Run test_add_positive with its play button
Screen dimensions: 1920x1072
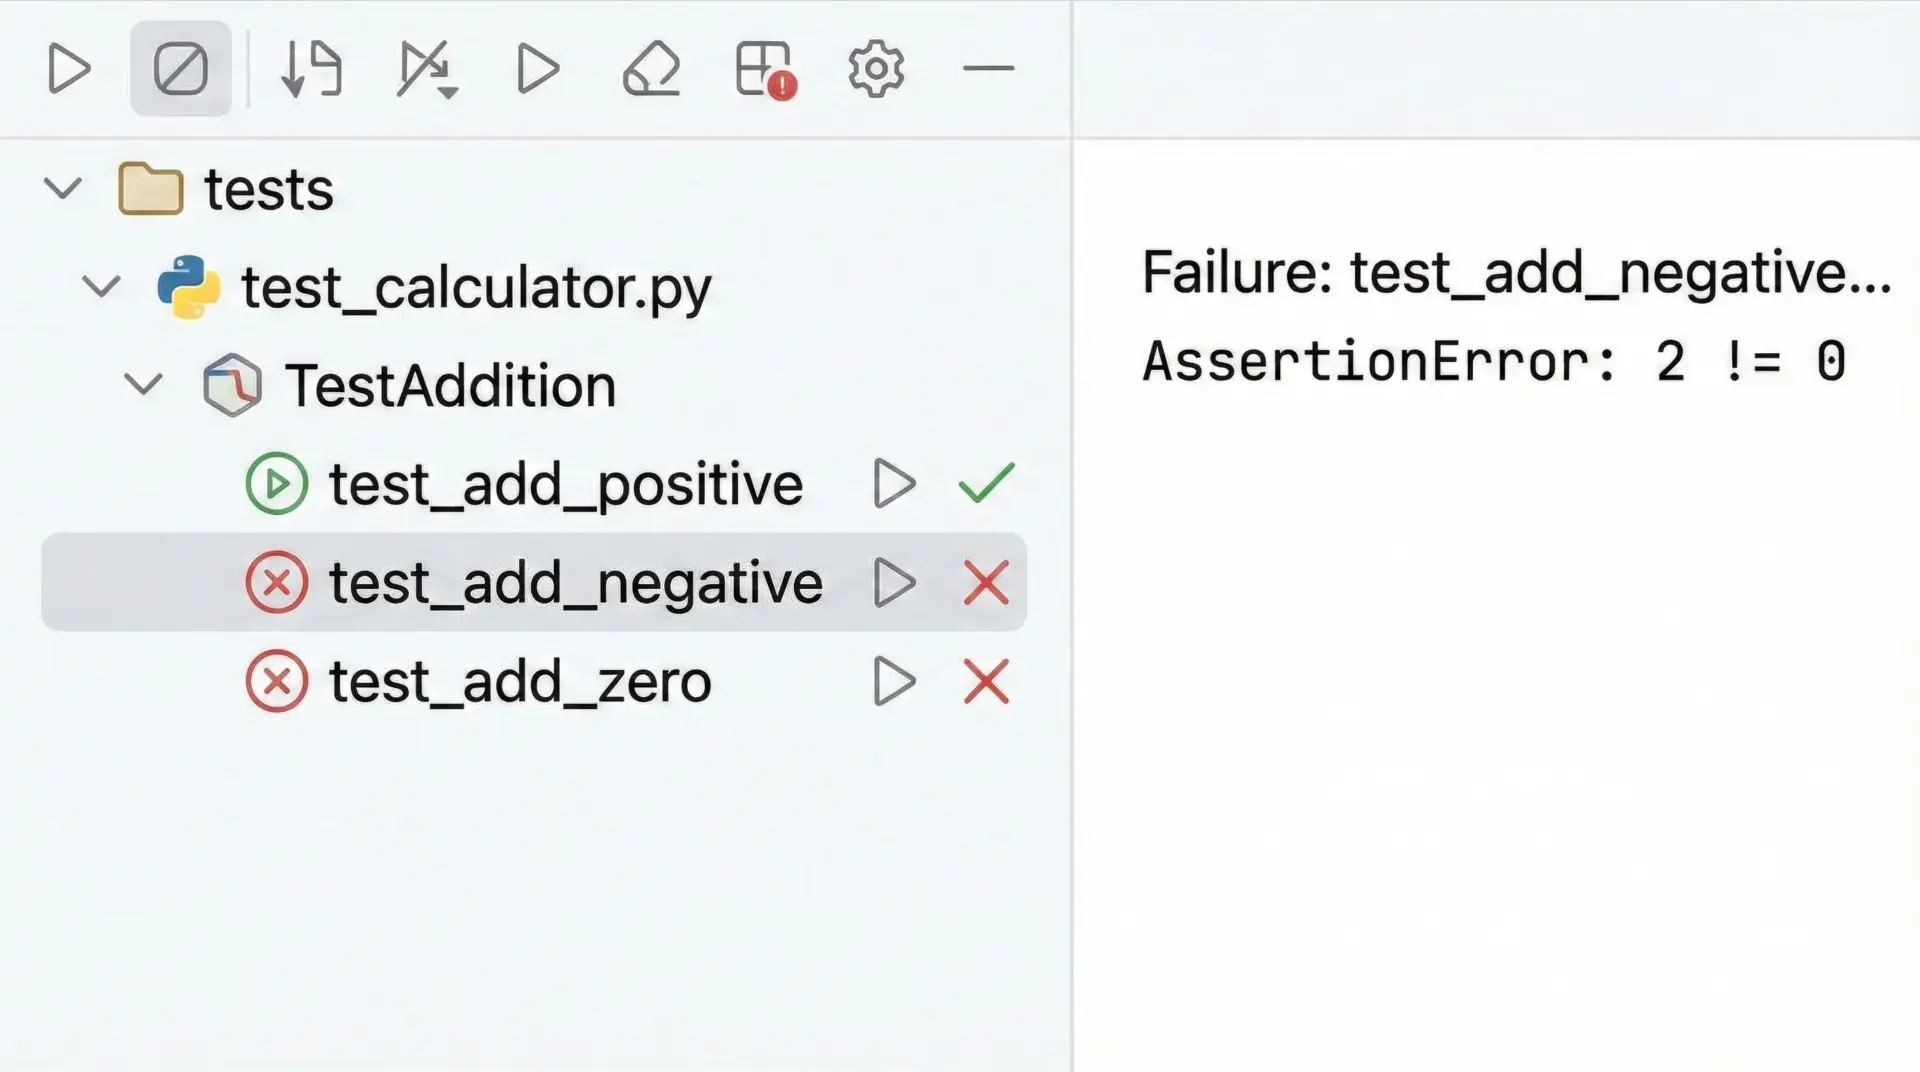(894, 484)
